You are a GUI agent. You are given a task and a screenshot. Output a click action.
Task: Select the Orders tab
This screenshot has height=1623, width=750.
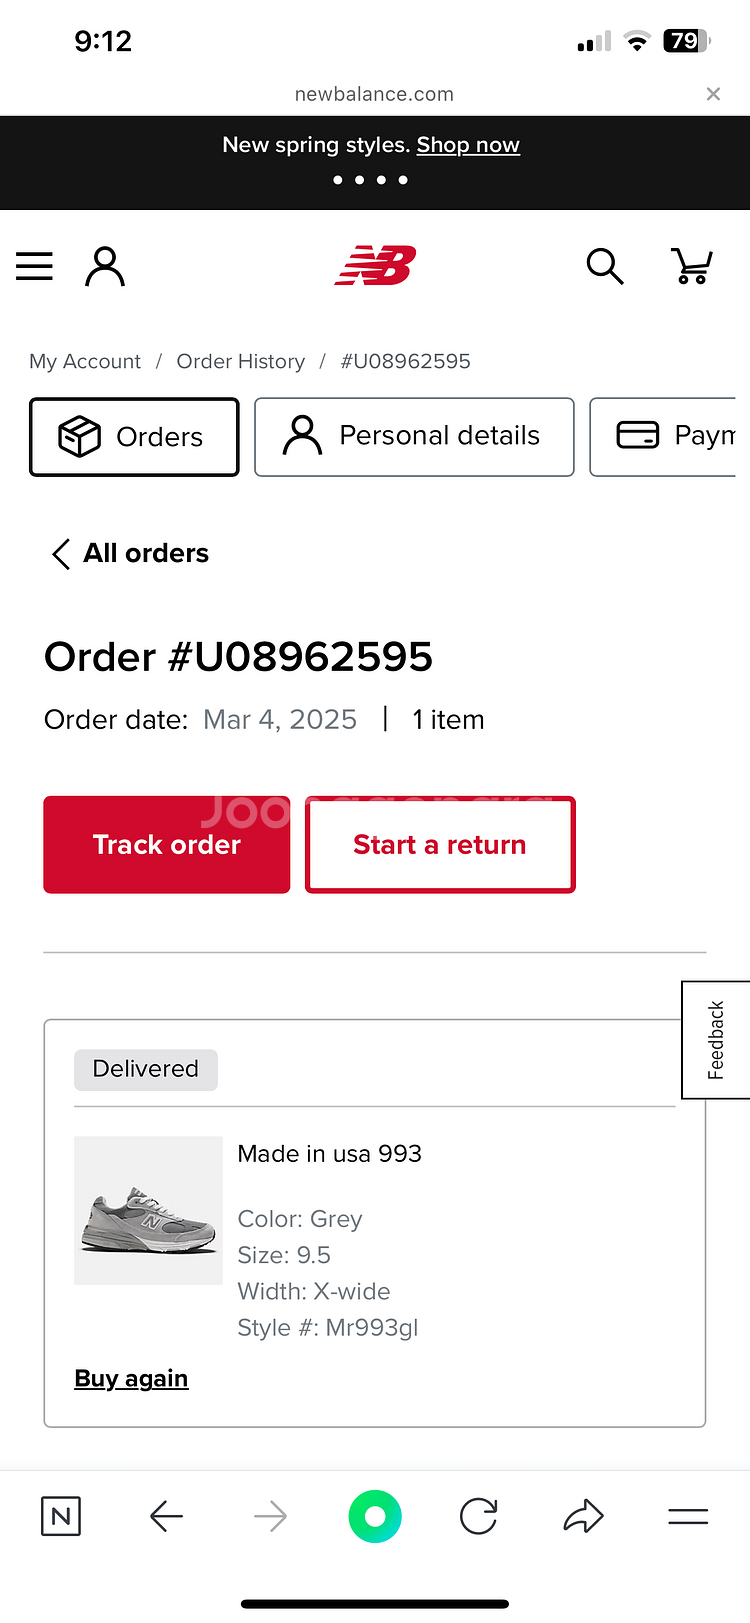click(134, 437)
